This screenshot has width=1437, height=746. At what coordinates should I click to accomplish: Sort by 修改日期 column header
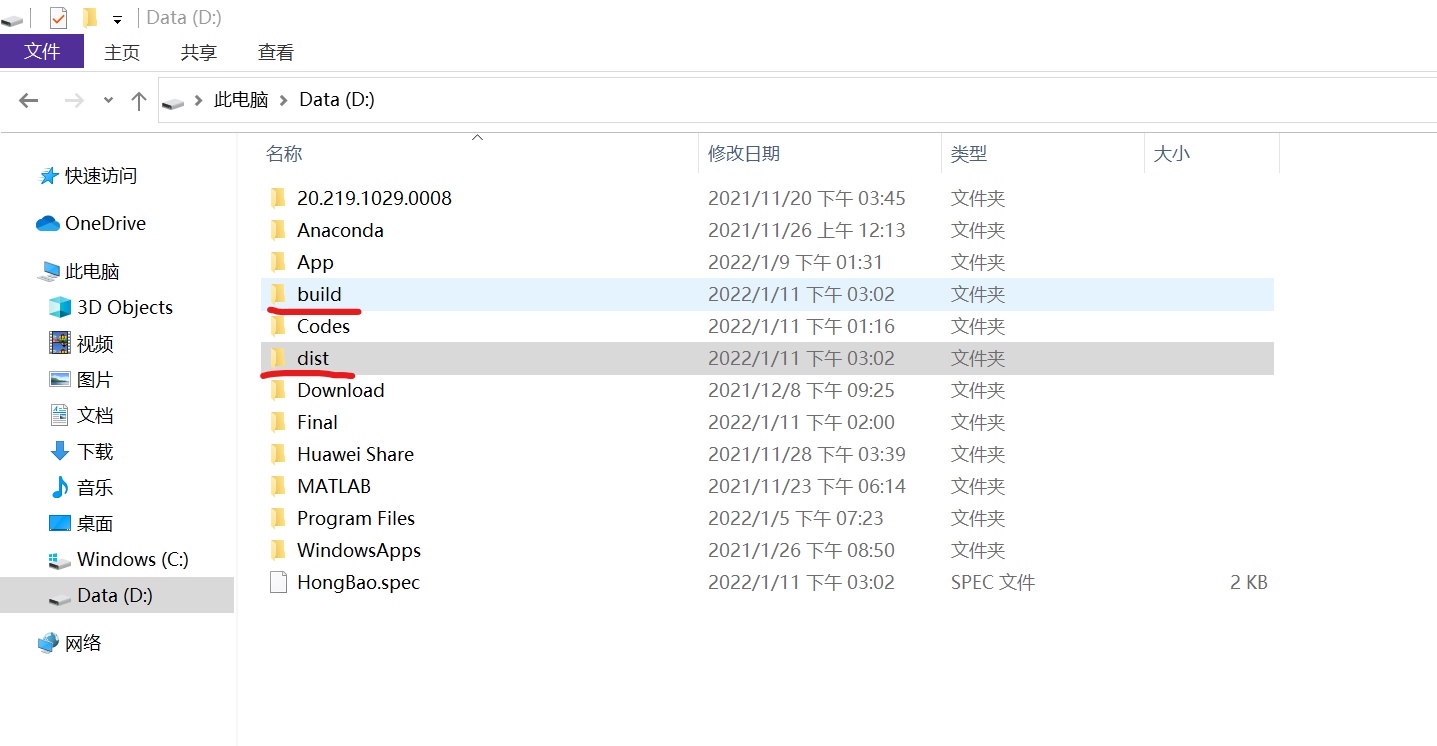click(x=744, y=154)
